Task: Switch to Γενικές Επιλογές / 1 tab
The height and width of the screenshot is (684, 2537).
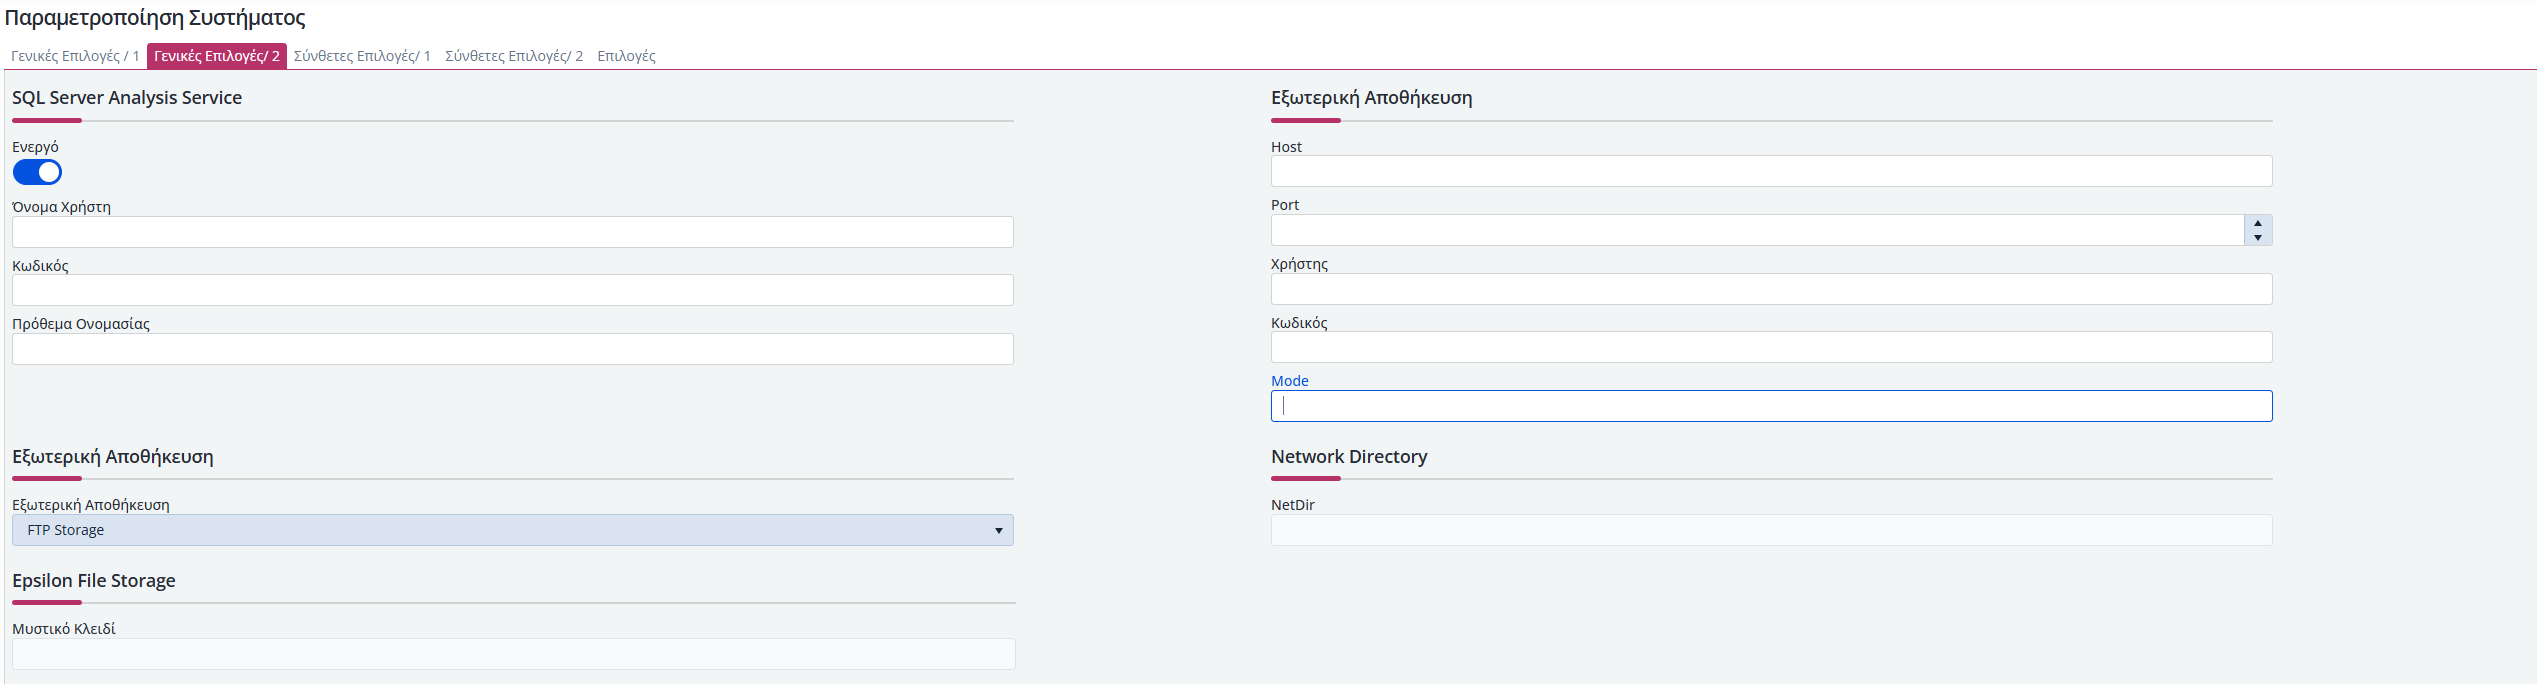Action: 75,56
